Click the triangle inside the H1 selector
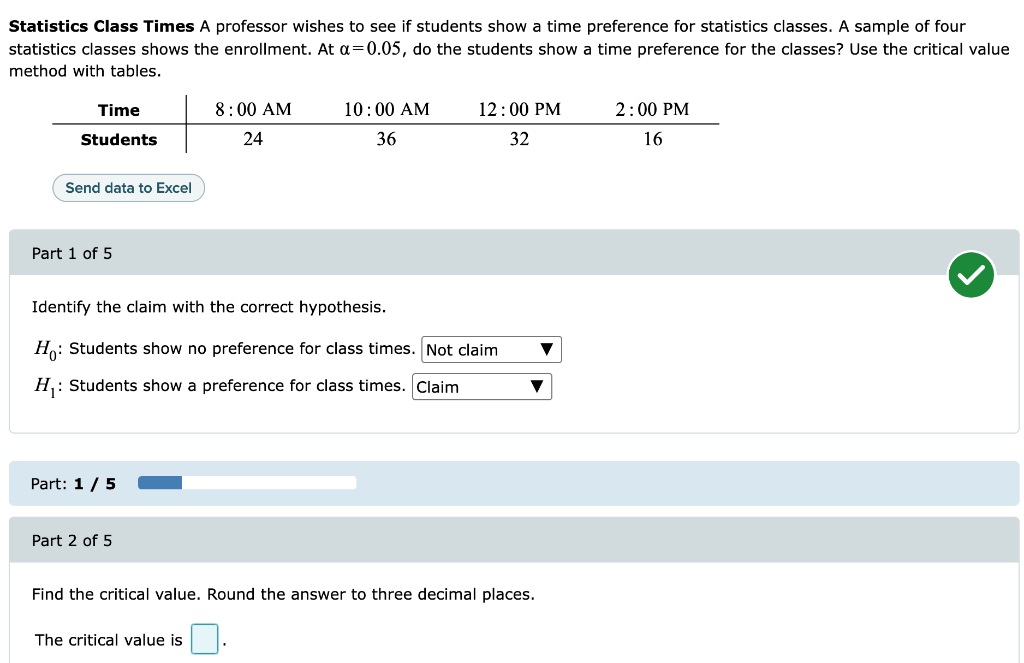This screenshot has width=1024, height=663. (x=536, y=386)
